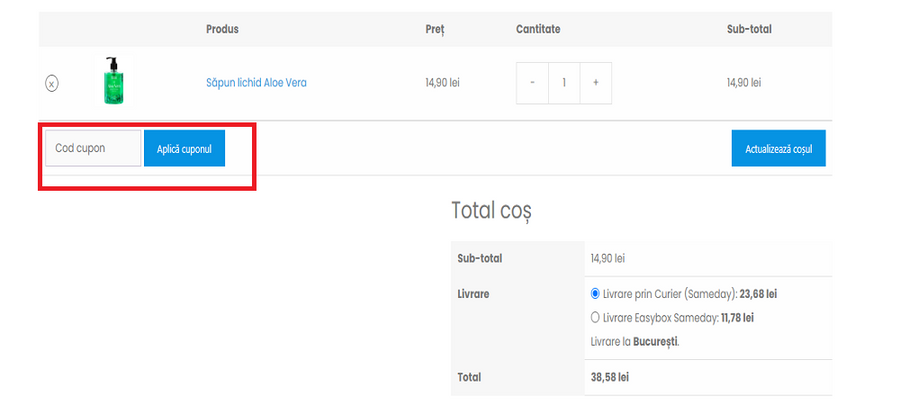This screenshot has width=900, height=405.
Task: Increase quantity with the plus button
Action: pos(595,83)
